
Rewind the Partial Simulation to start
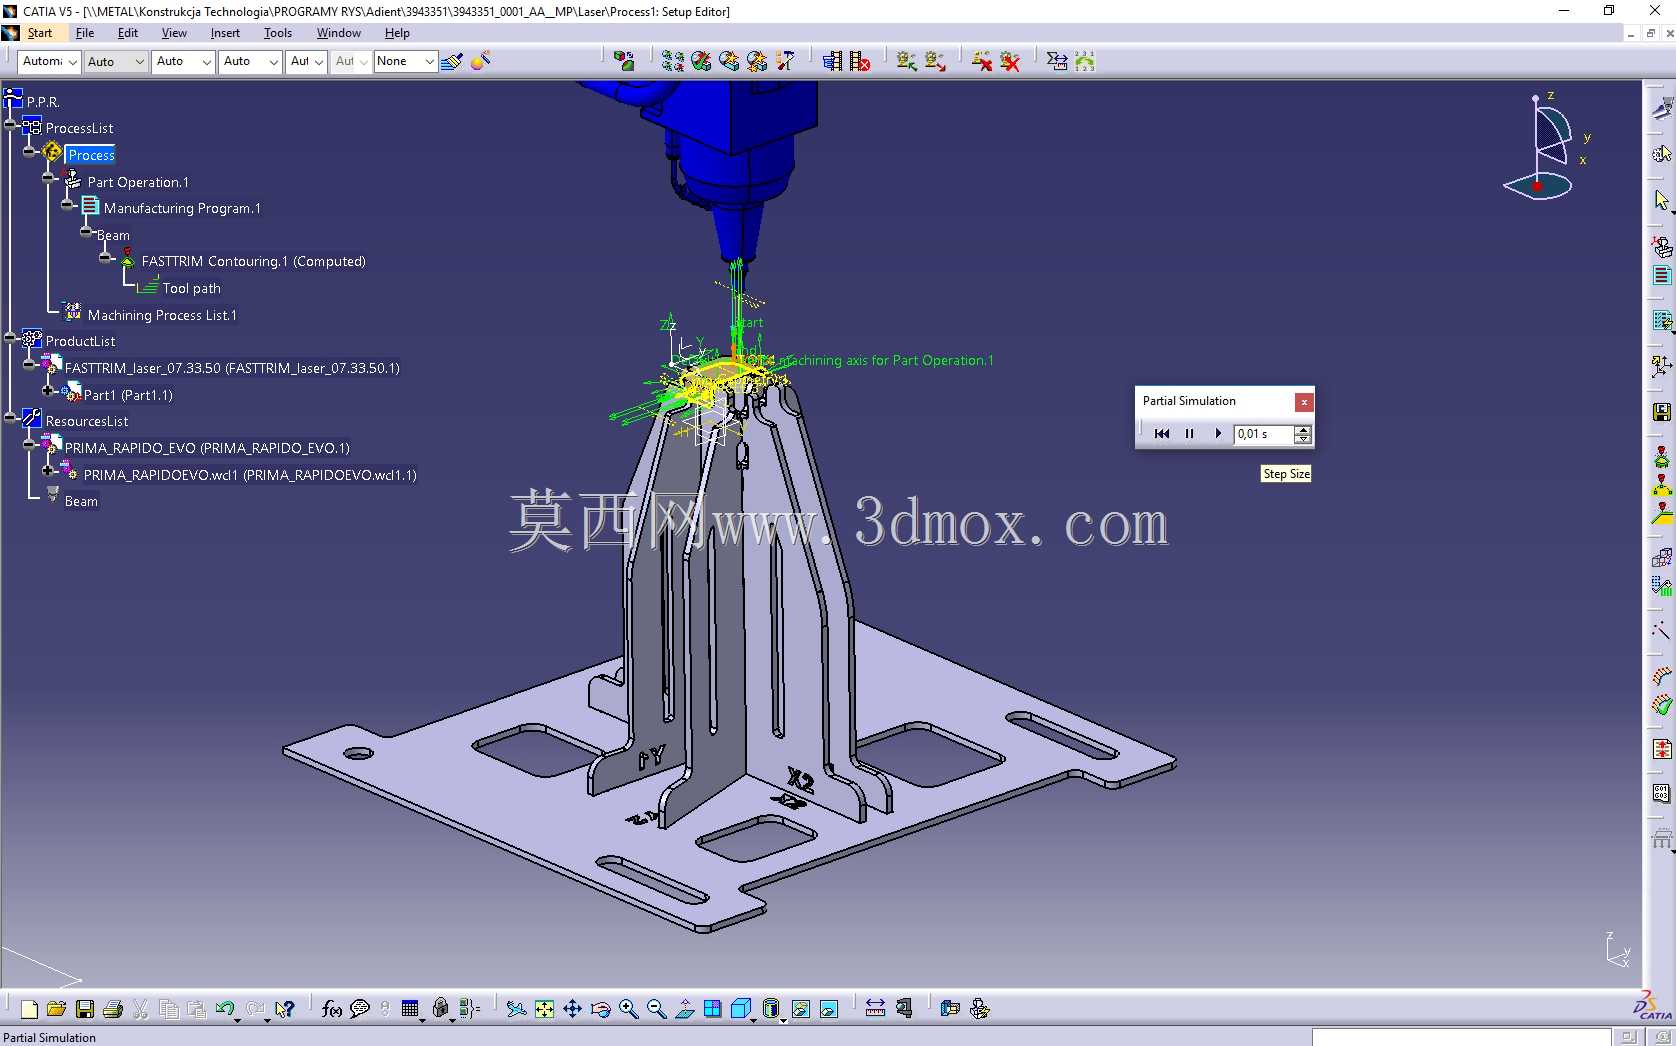tap(1162, 434)
